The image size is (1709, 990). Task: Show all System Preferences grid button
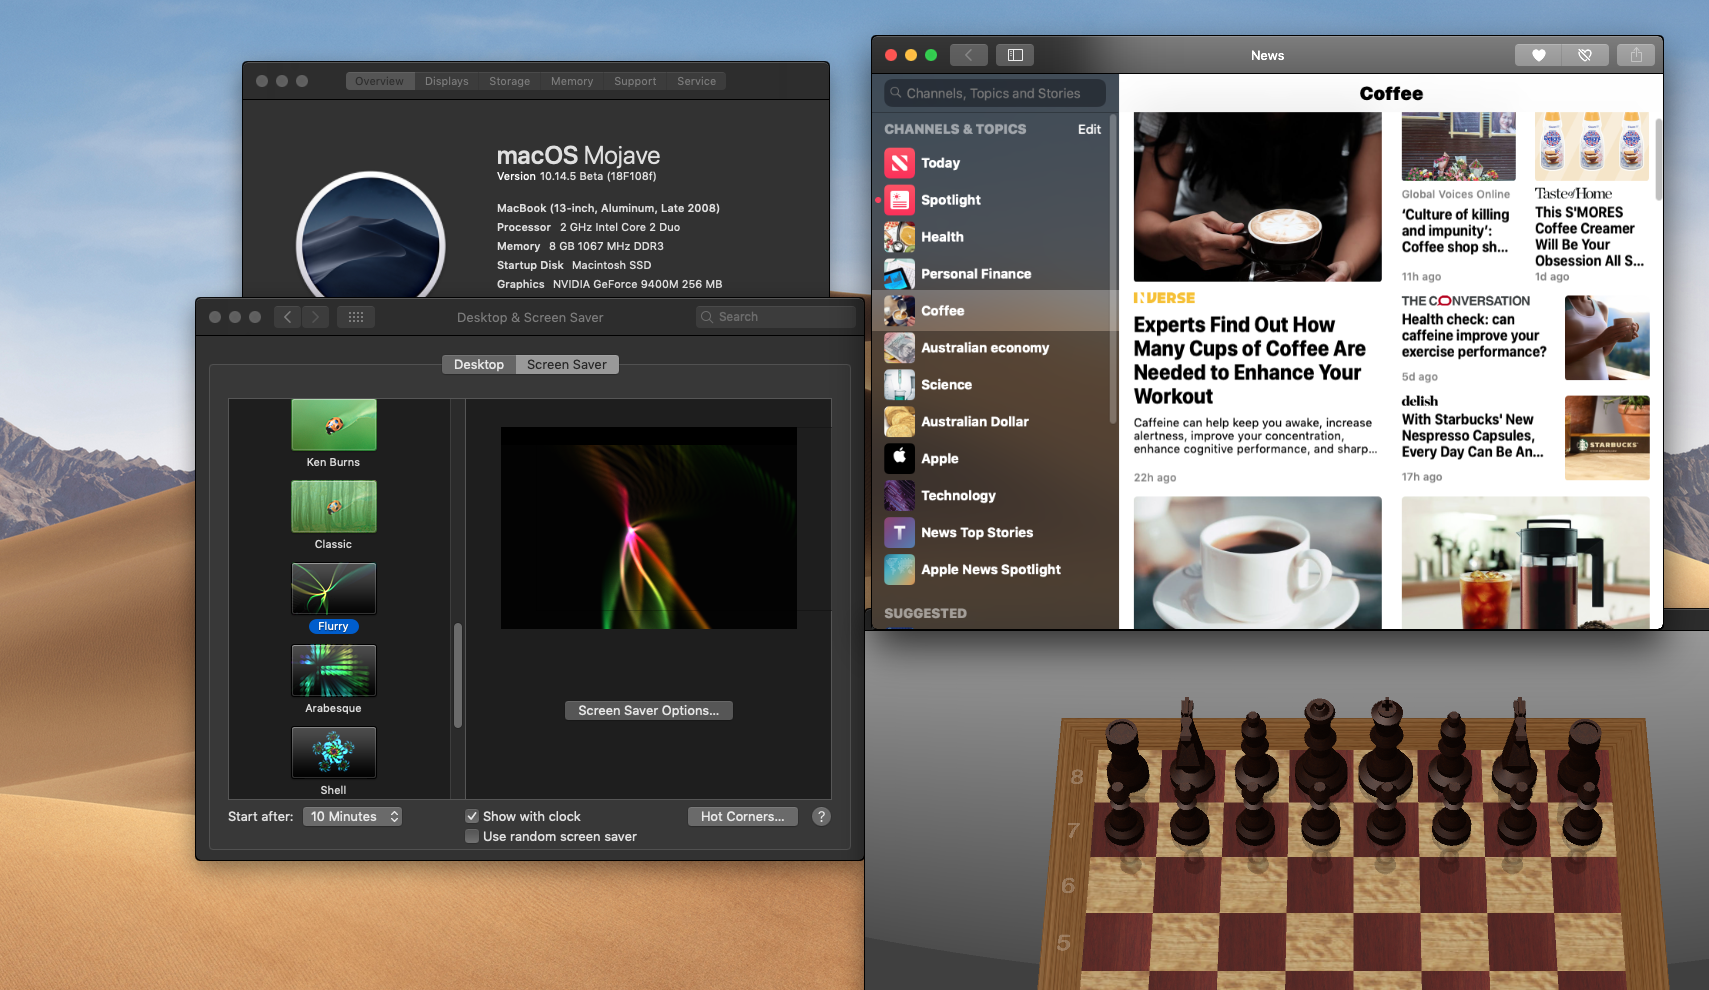(356, 317)
